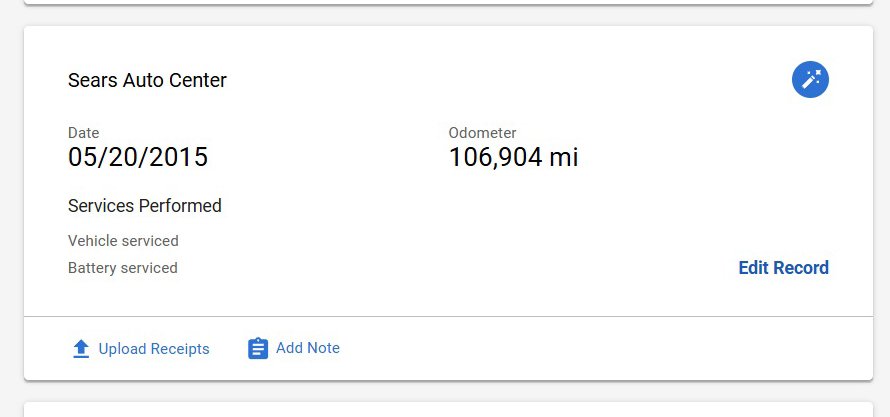
Task: Select the Upload Receipts link text
Action: pyautogui.click(x=154, y=349)
